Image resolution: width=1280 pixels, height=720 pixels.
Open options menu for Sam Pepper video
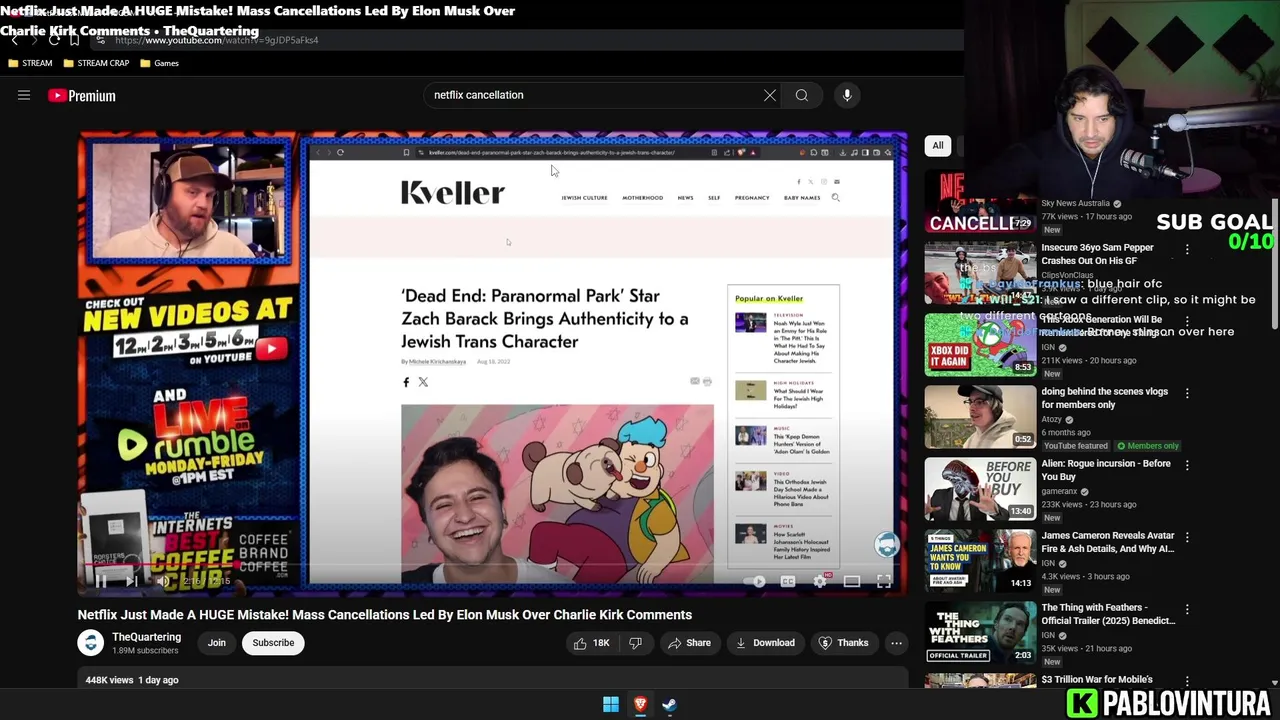(x=1187, y=249)
